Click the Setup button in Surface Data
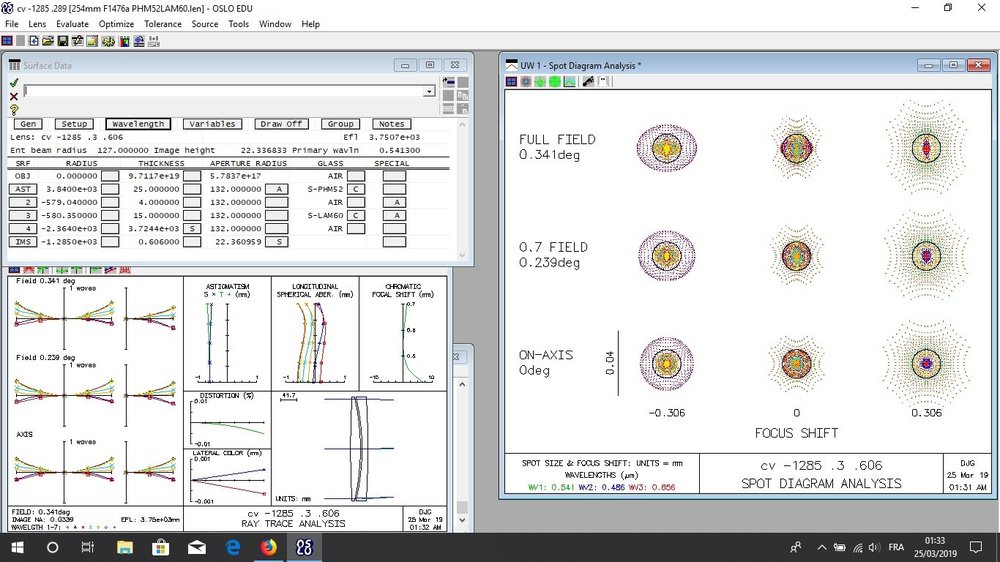This screenshot has height=562, width=1000. tap(74, 124)
